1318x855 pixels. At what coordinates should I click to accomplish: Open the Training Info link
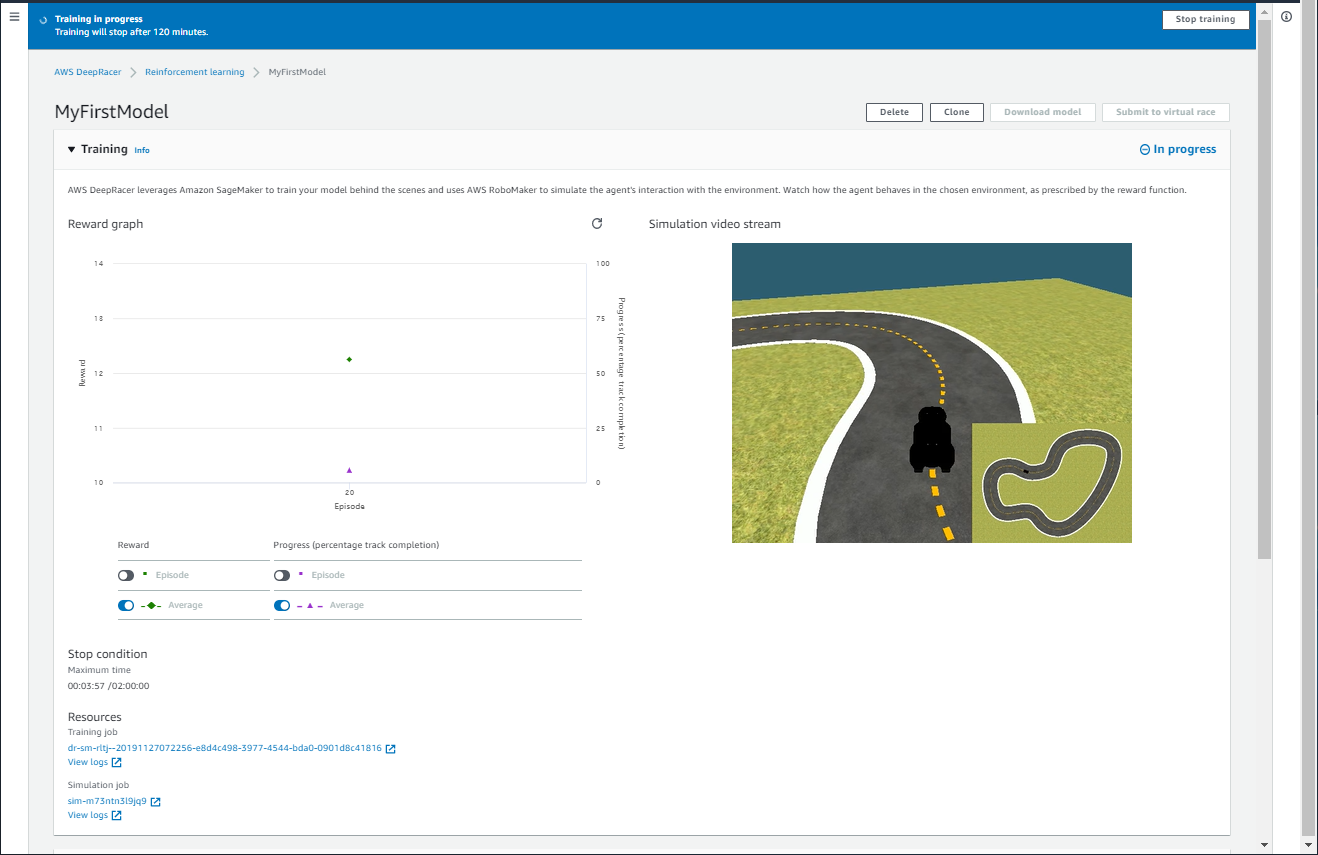142,151
